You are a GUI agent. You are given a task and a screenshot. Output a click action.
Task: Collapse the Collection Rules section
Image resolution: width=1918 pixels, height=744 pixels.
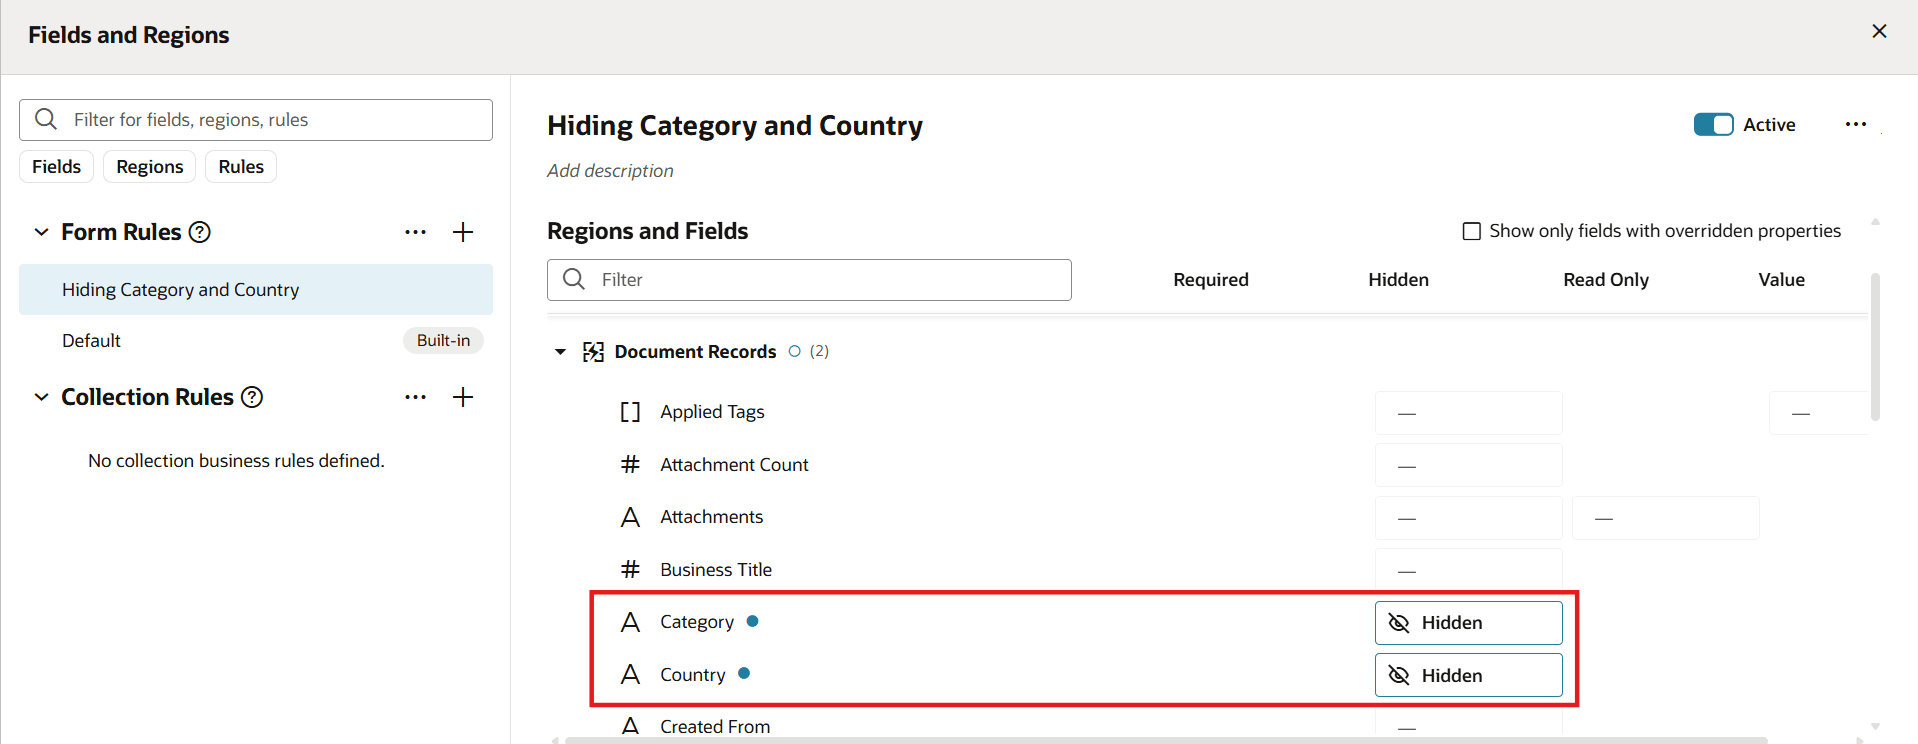41,397
